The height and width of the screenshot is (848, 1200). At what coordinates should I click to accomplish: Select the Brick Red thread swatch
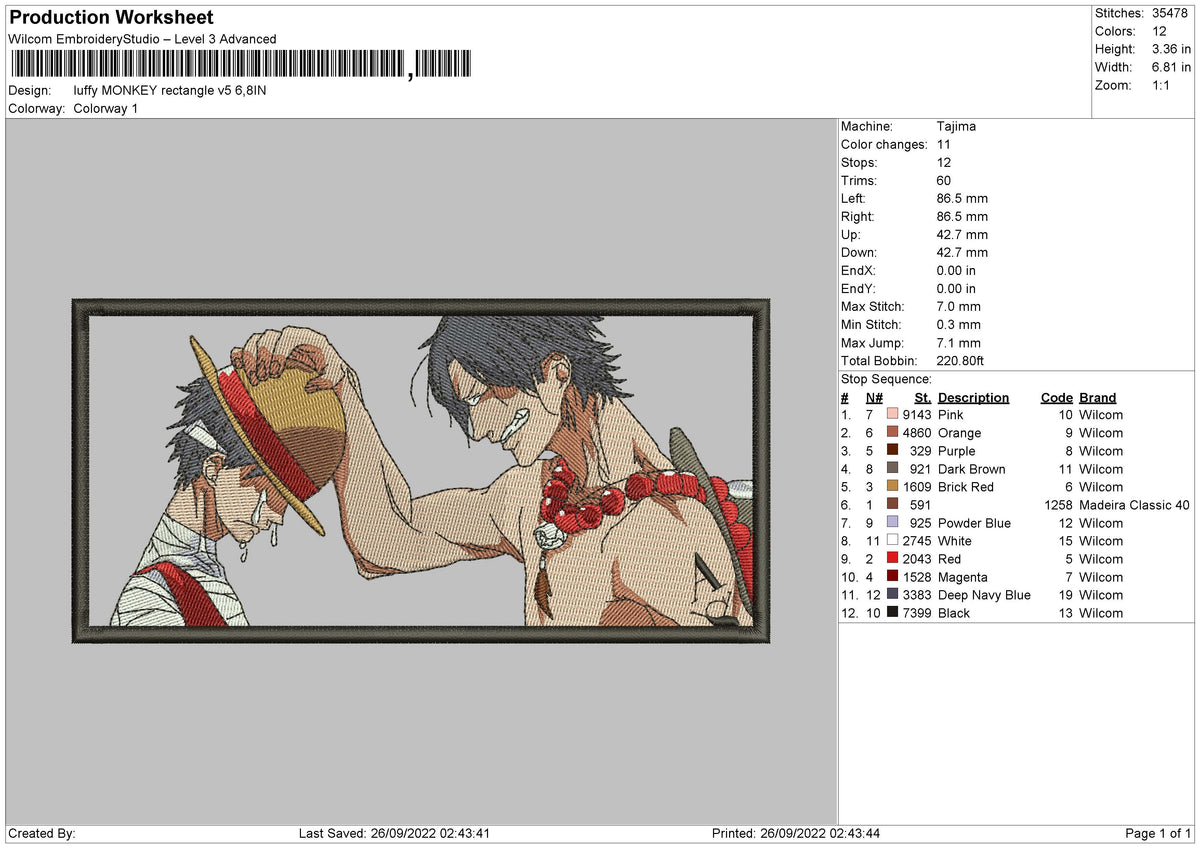pyautogui.click(x=892, y=487)
